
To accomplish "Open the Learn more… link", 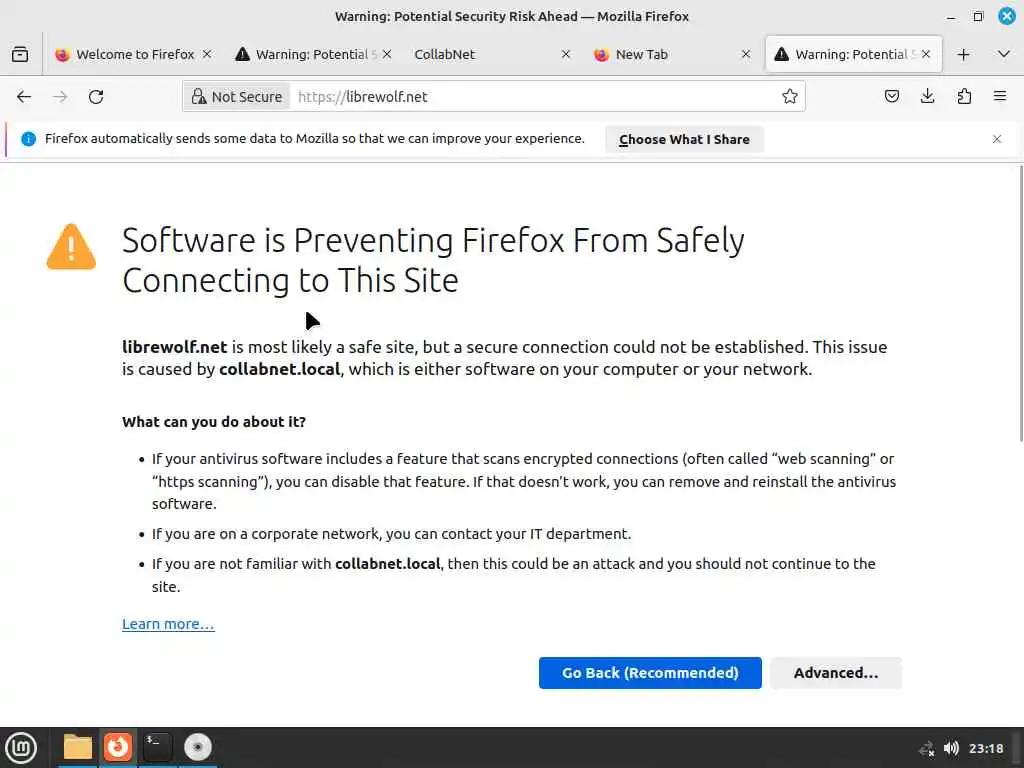I will tap(168, 624).
